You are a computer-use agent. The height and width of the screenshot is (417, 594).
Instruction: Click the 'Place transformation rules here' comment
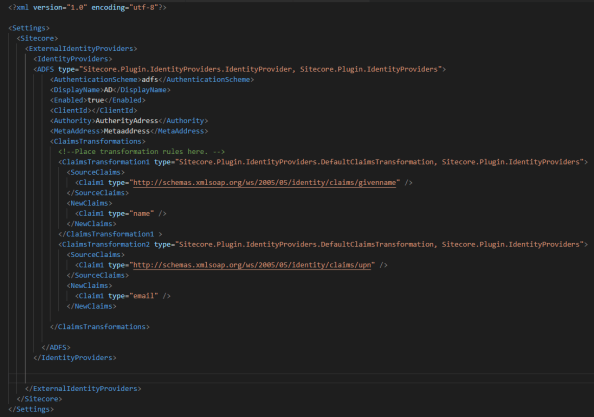[141, 151]
